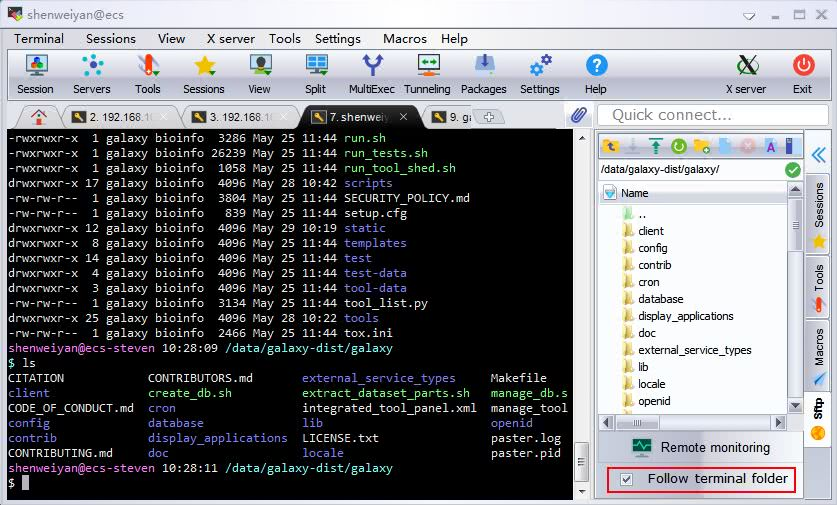Viewport: 837px width, 505px height.
Task: Switch to the home tab
Action: coord(39,117)
